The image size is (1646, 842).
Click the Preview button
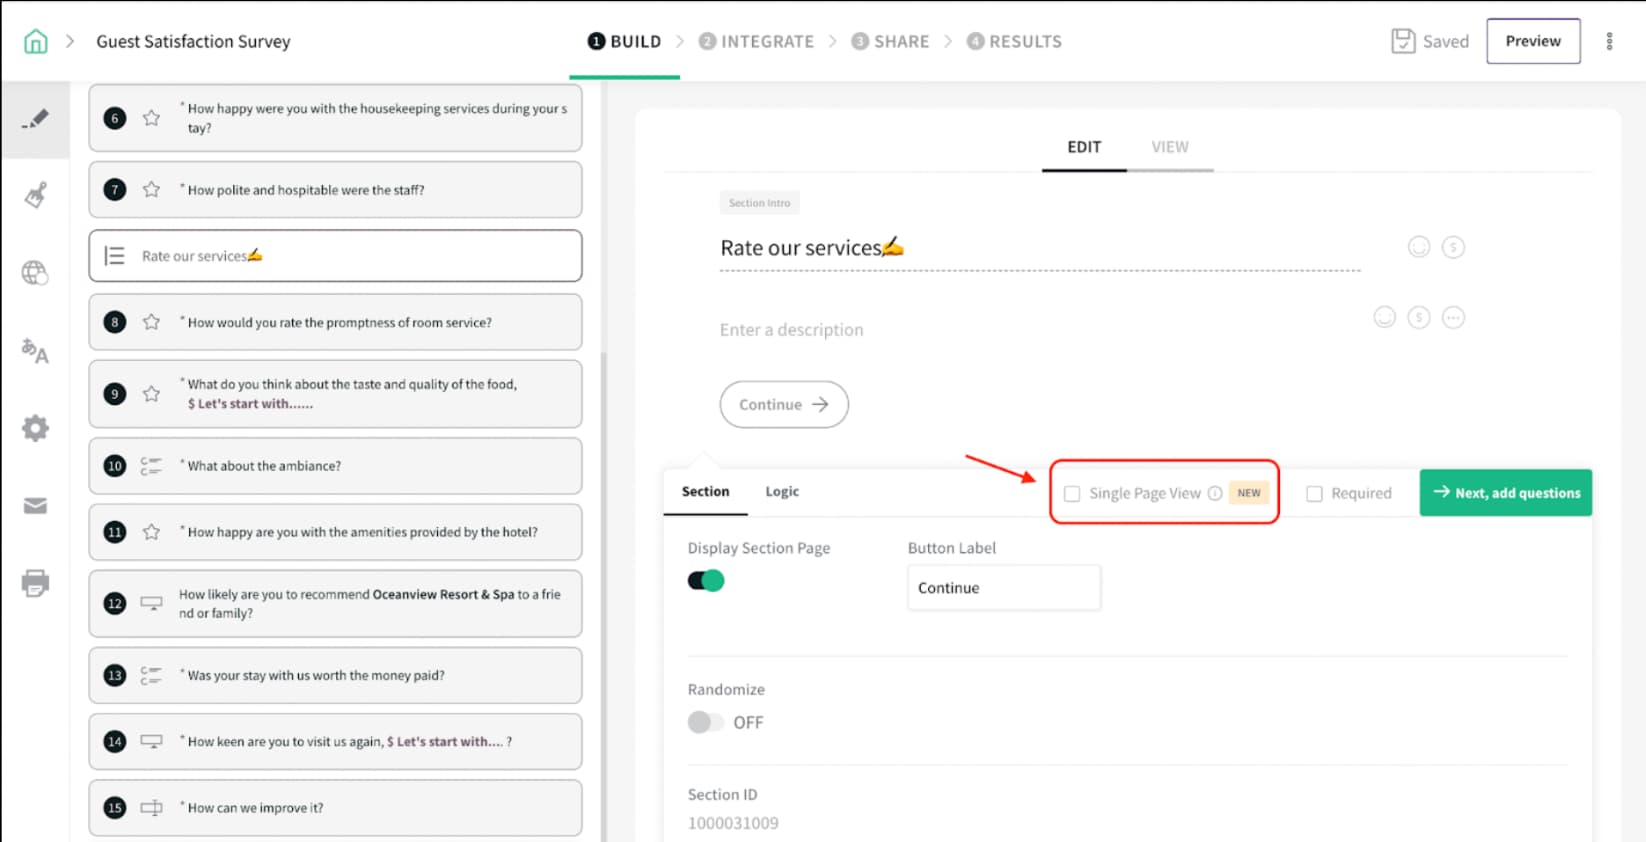tap(1533, 41)
